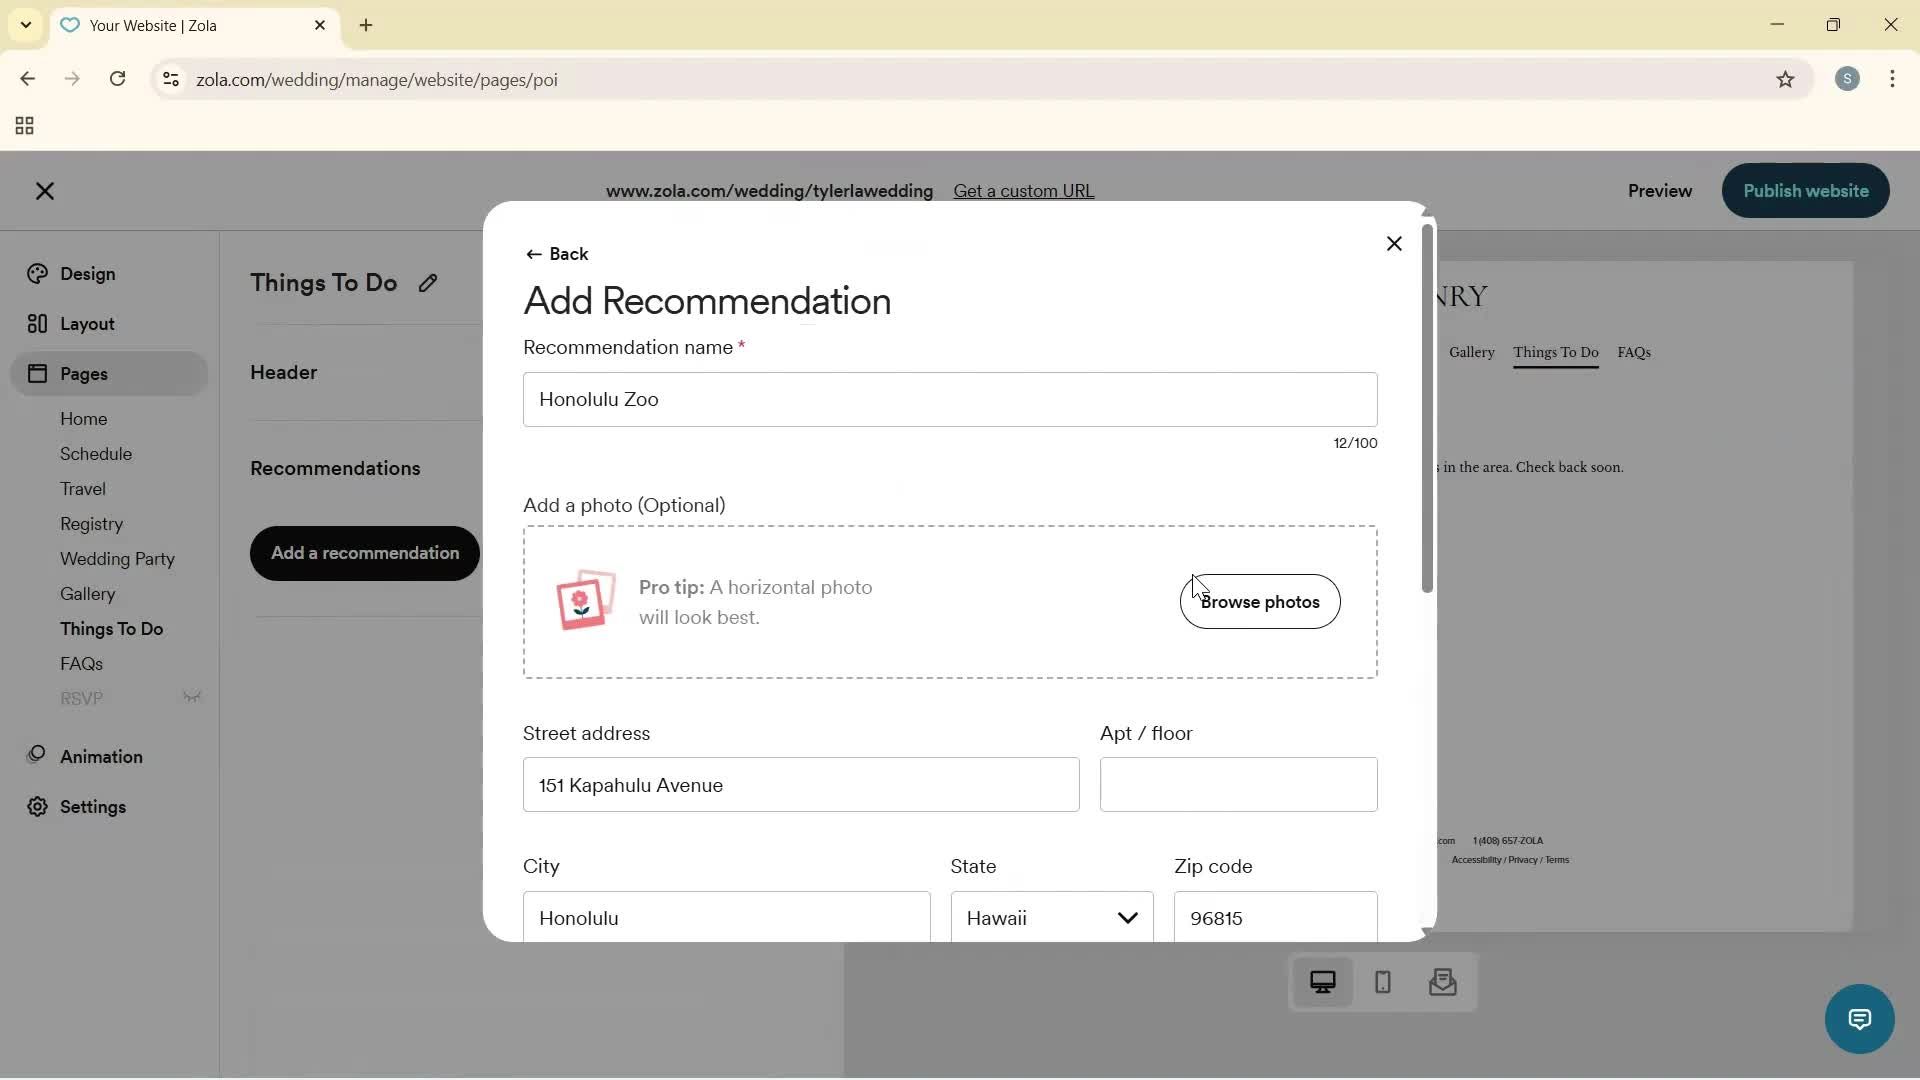Switch to mobile preview mode icon
Screen dimensions: 1920x1080
[x=1382, y=983]
